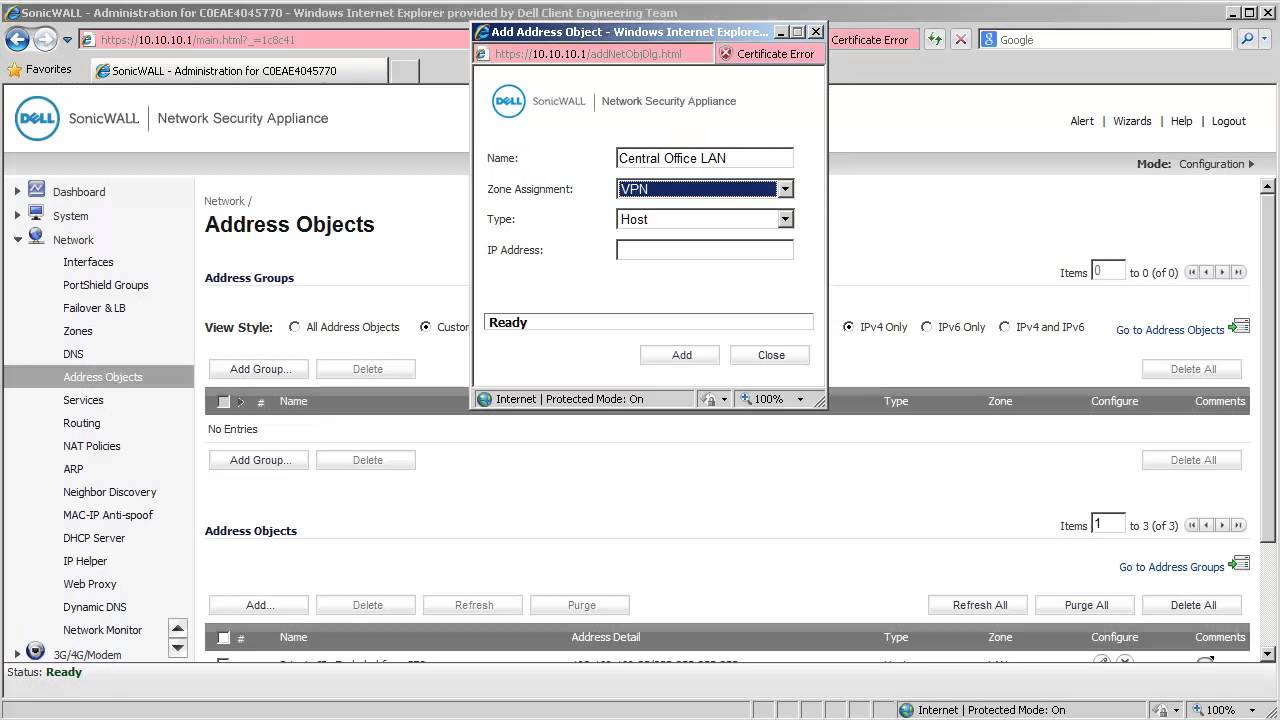Click the Network globe icon in sidebar
This screenshot has height=720, width=1280.
click(x=37, y=237)
